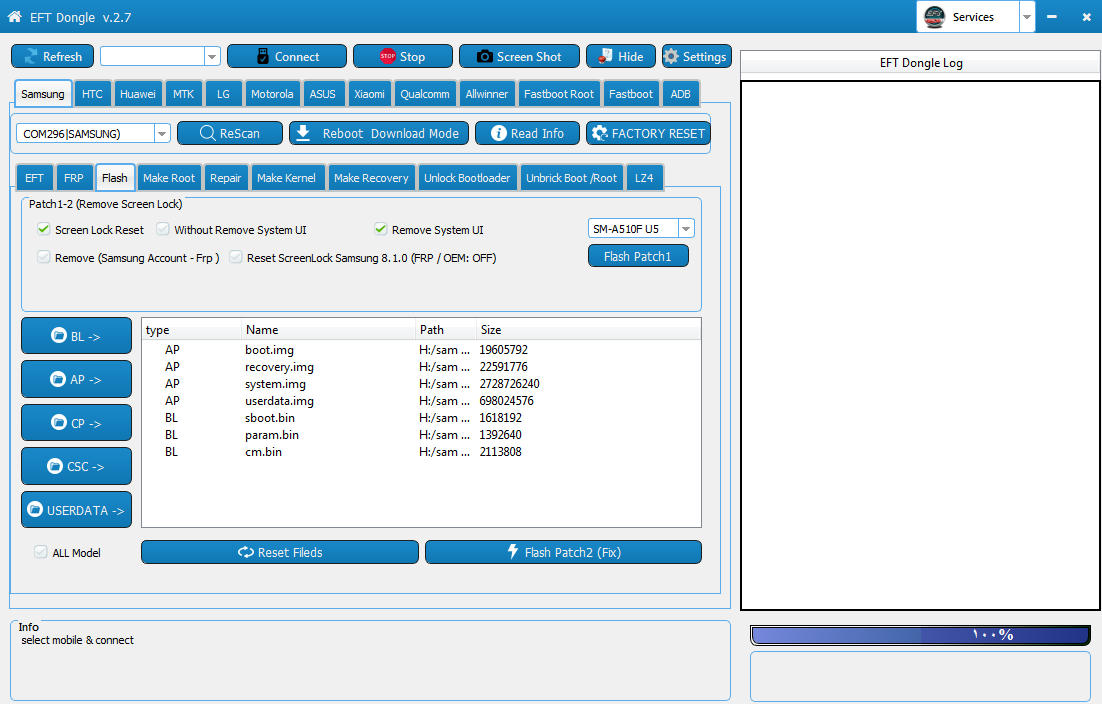Select the param.bin row
Image resolution: width=1102 pixels, height=704 pixels.
[x=421, y=434]
